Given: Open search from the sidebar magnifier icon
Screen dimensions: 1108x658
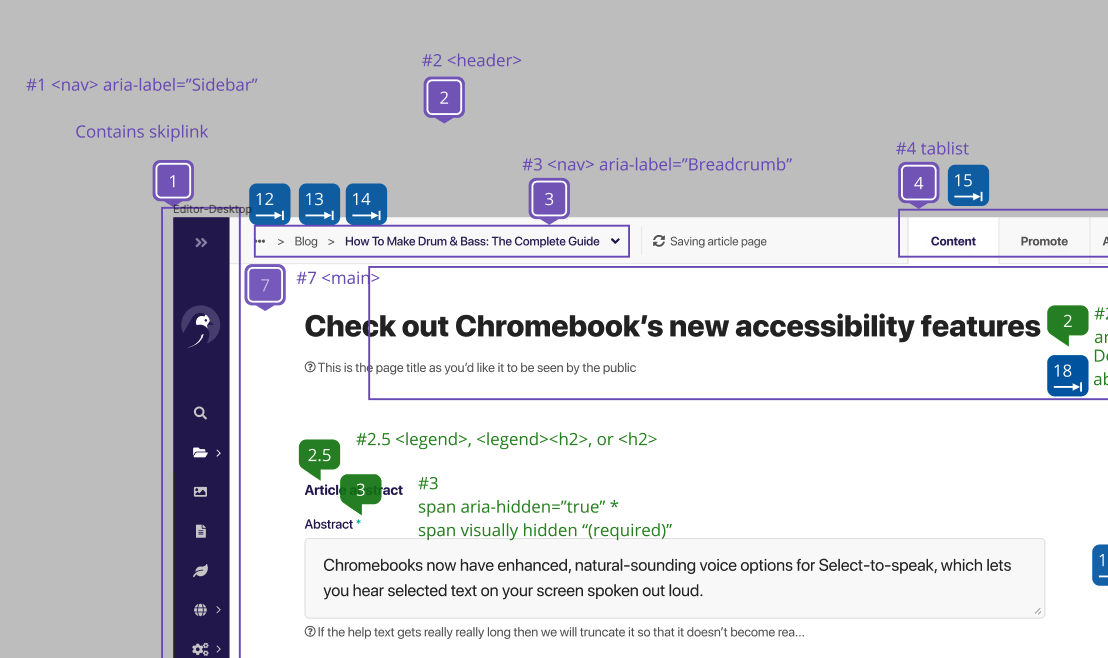Looking at the screenshot, I should (201, 413).
